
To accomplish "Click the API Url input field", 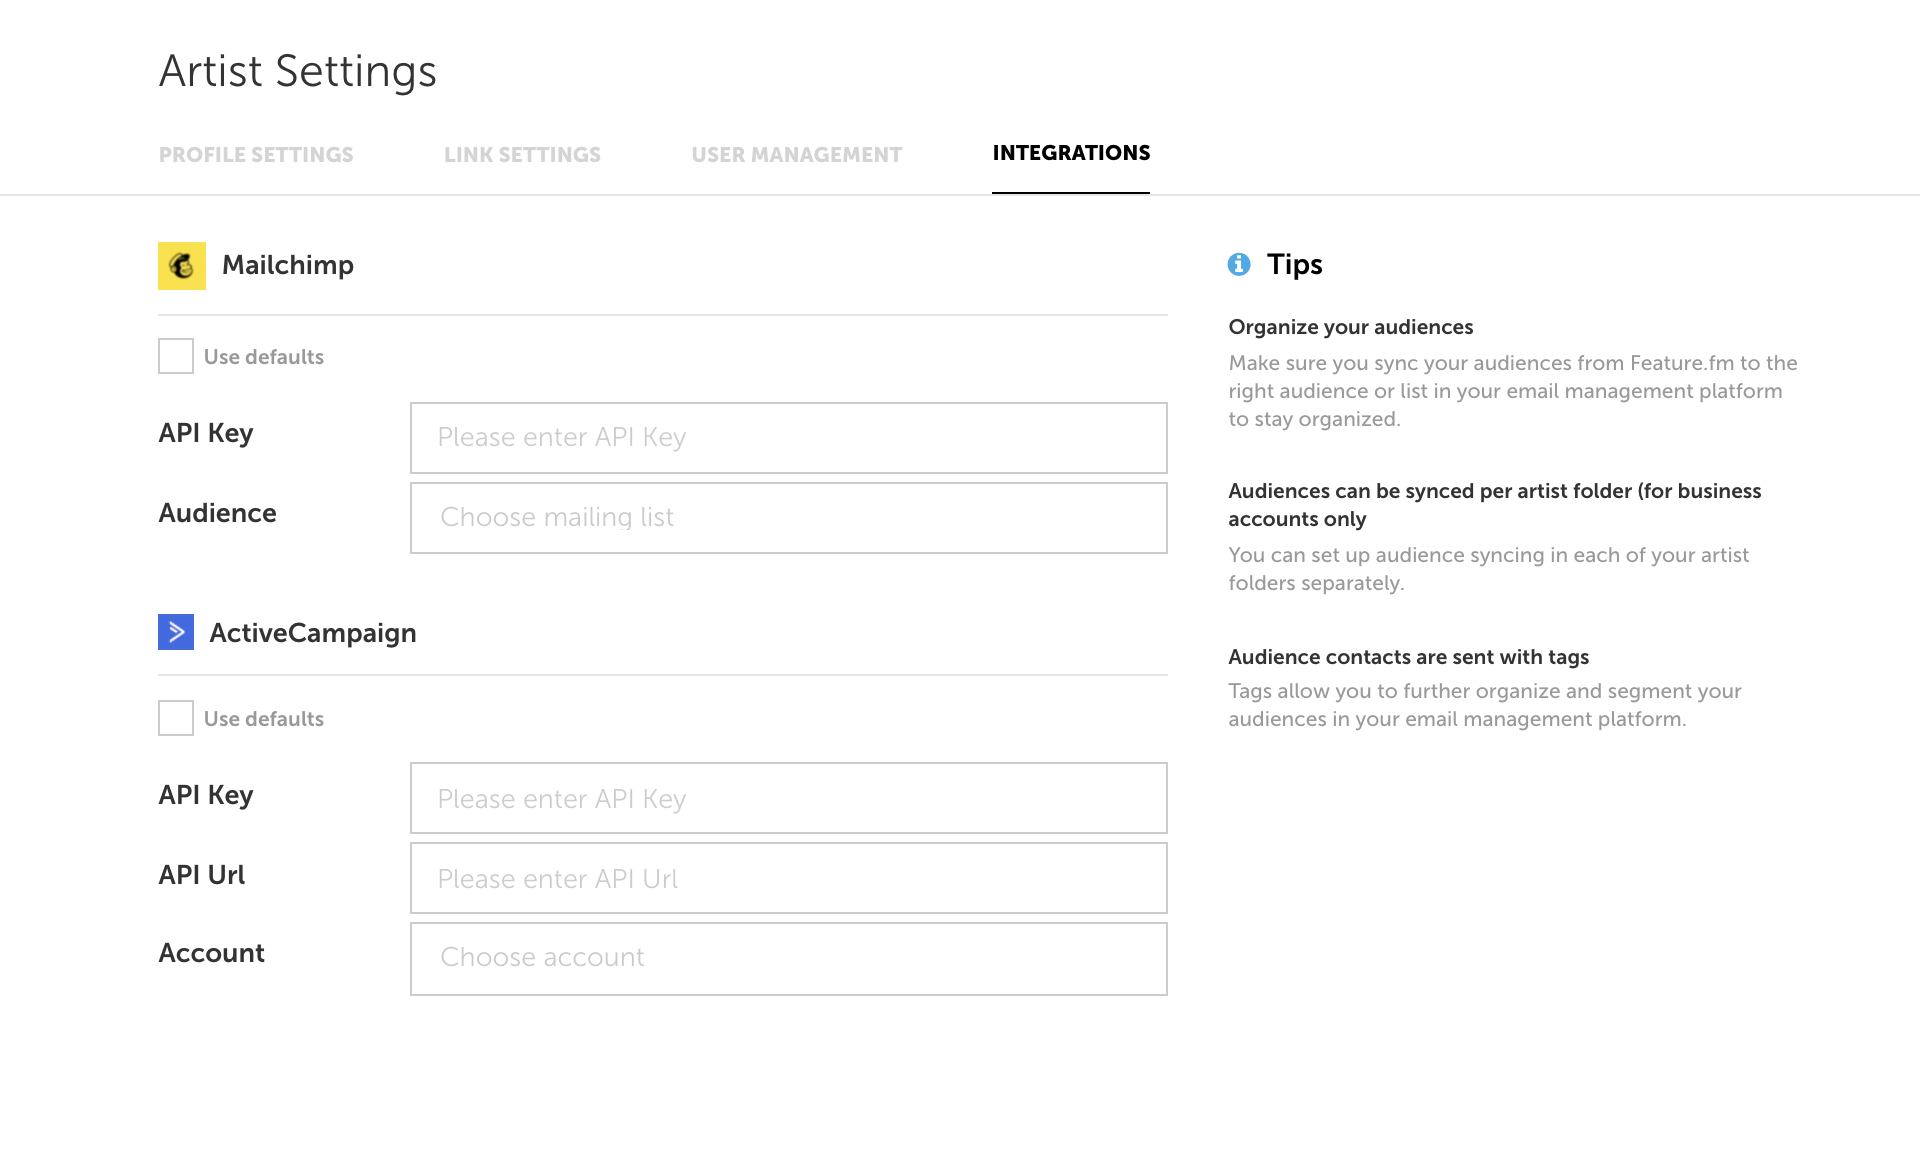I will (x=789, y=878).
